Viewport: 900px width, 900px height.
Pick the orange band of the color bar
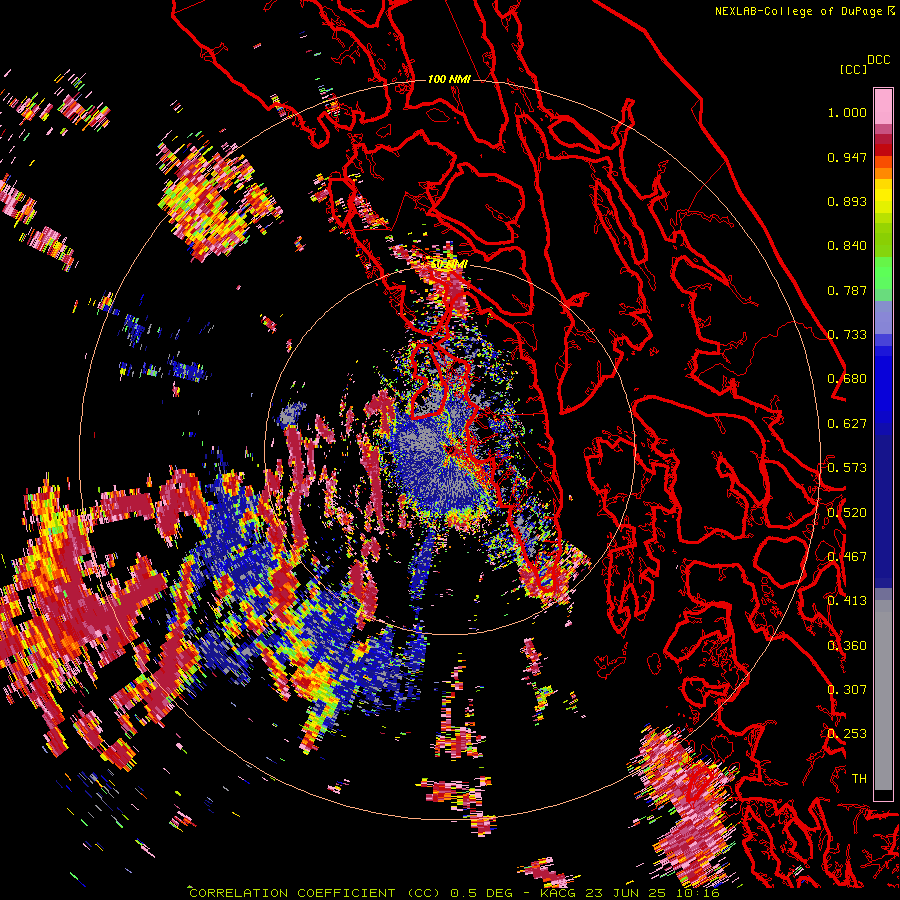(x=883, y=173)
